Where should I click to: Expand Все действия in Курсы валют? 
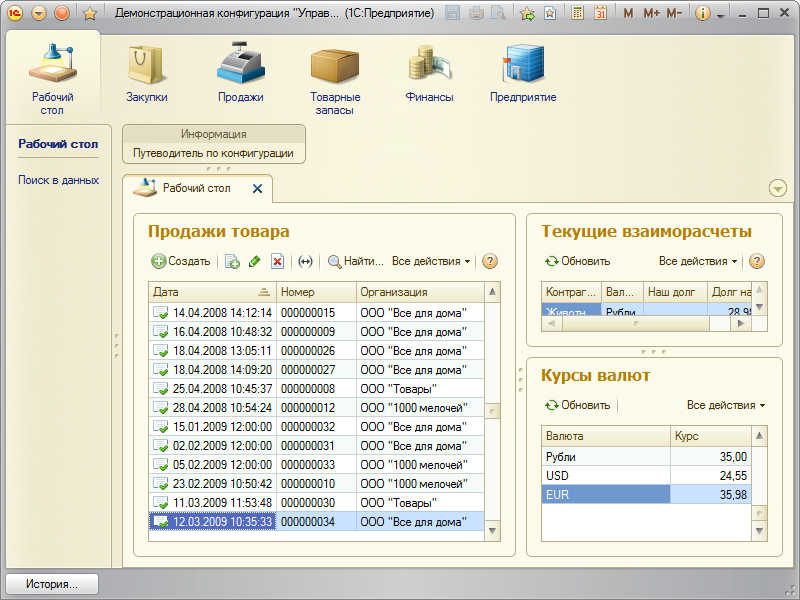point(726,405)
